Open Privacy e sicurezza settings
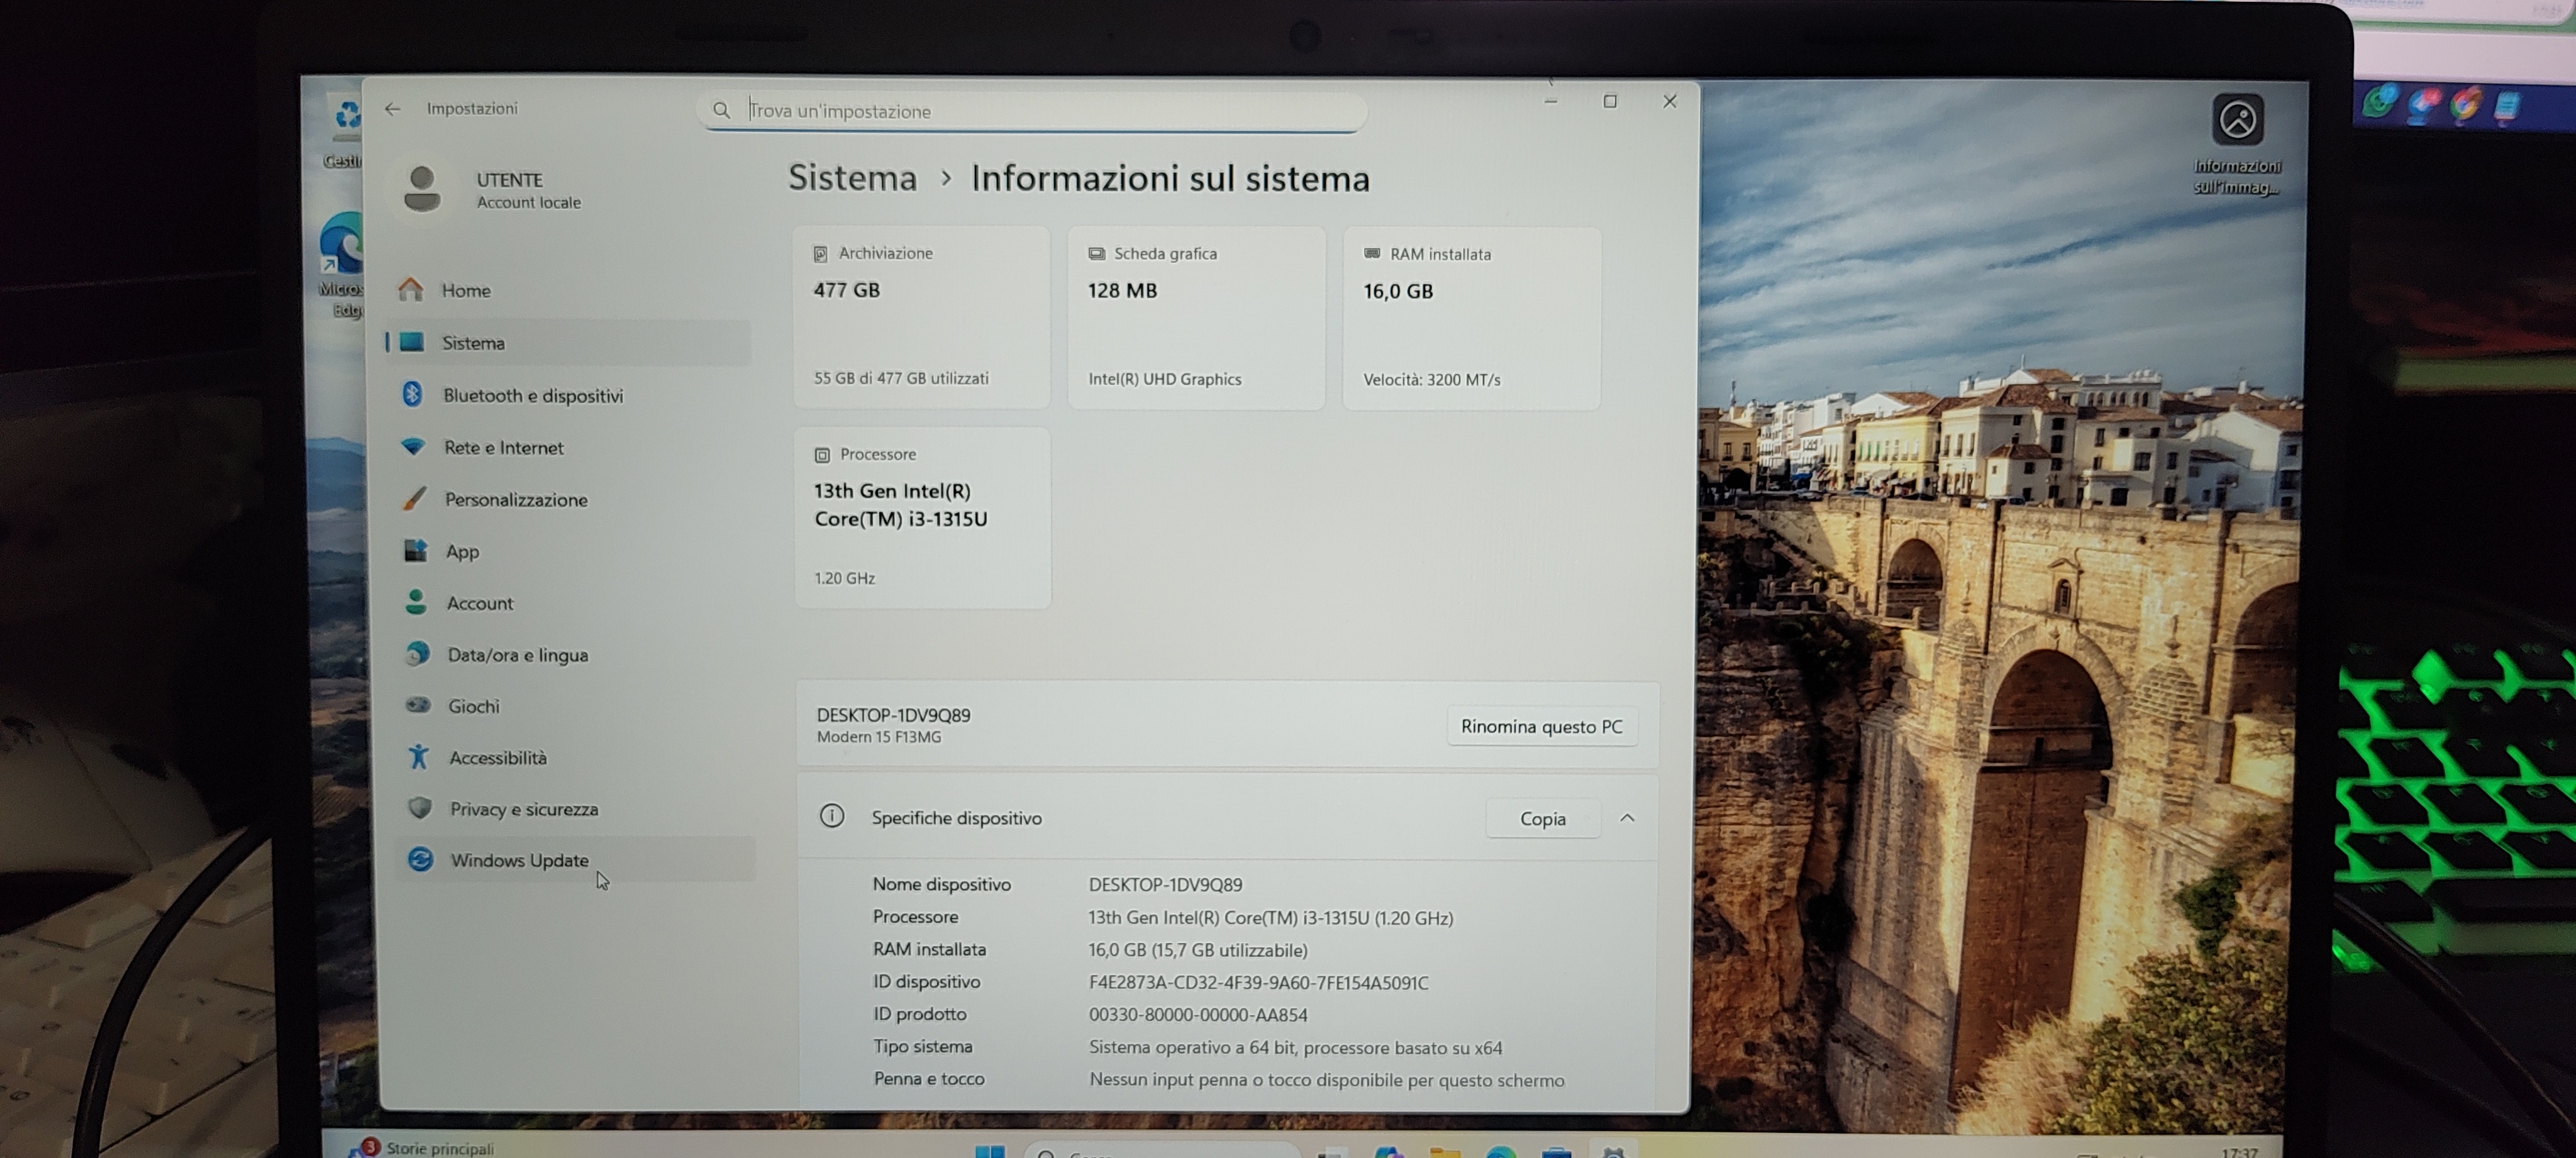2576x1158 pixels. tap(523, 809)
